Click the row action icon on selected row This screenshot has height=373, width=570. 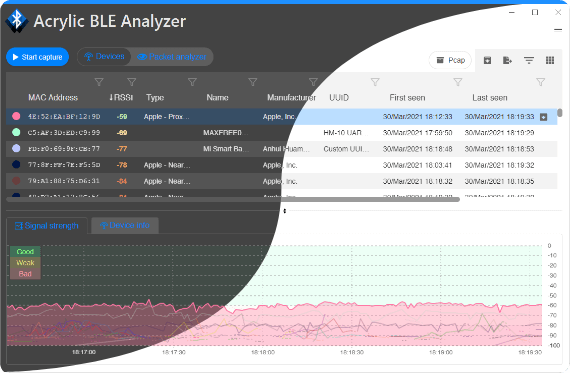click(x=543, y=117)
